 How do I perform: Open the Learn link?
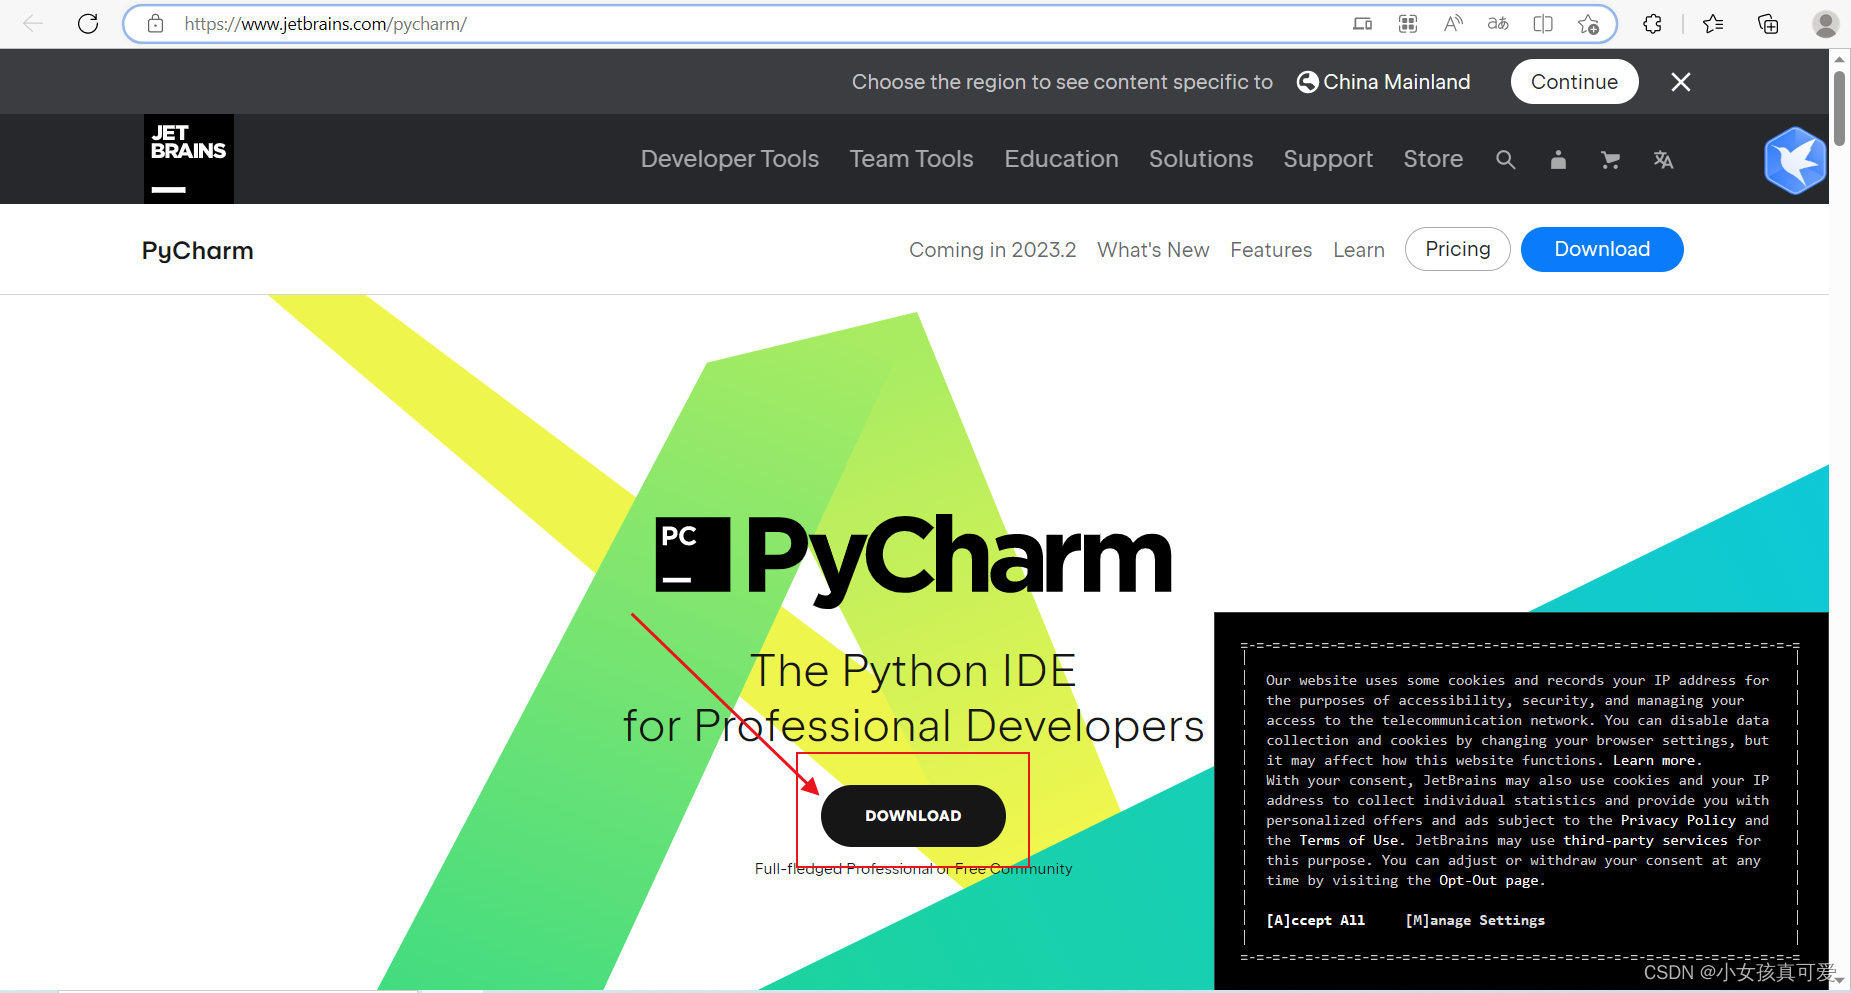(1359, 250)
